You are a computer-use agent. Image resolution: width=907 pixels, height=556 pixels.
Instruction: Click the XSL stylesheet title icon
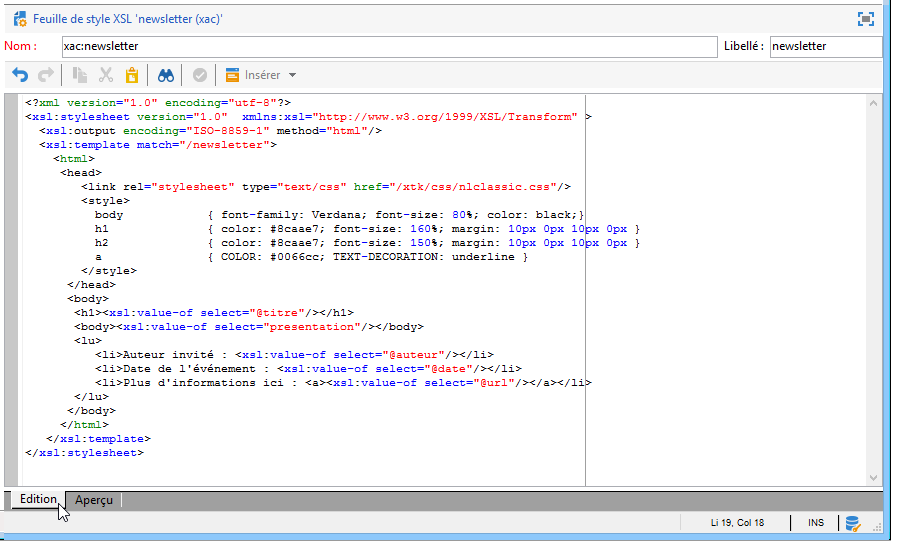[x=20, y=19]
